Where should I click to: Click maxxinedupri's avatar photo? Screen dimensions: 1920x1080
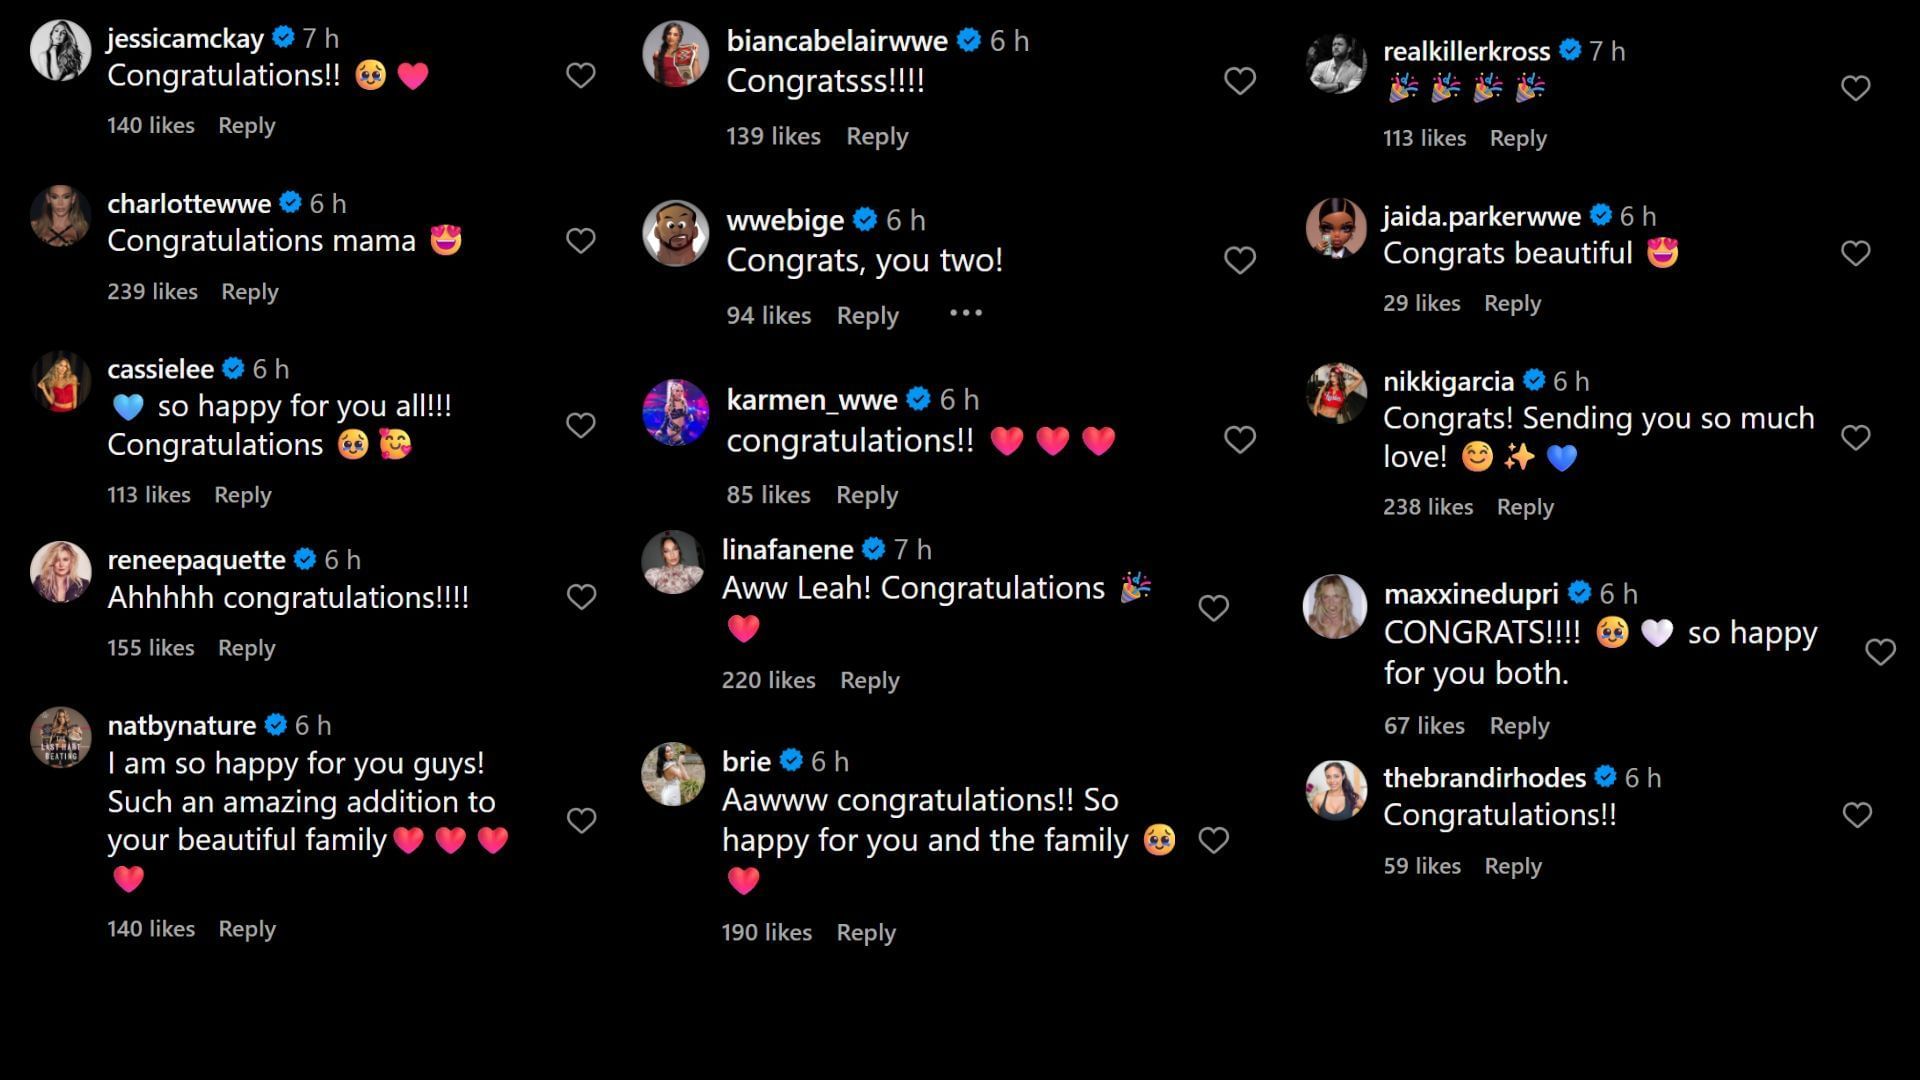[1335, 607]
